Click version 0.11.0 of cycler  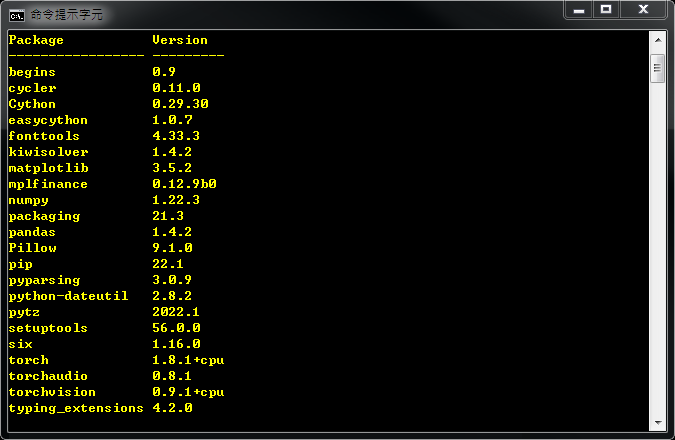click(176, 88)
